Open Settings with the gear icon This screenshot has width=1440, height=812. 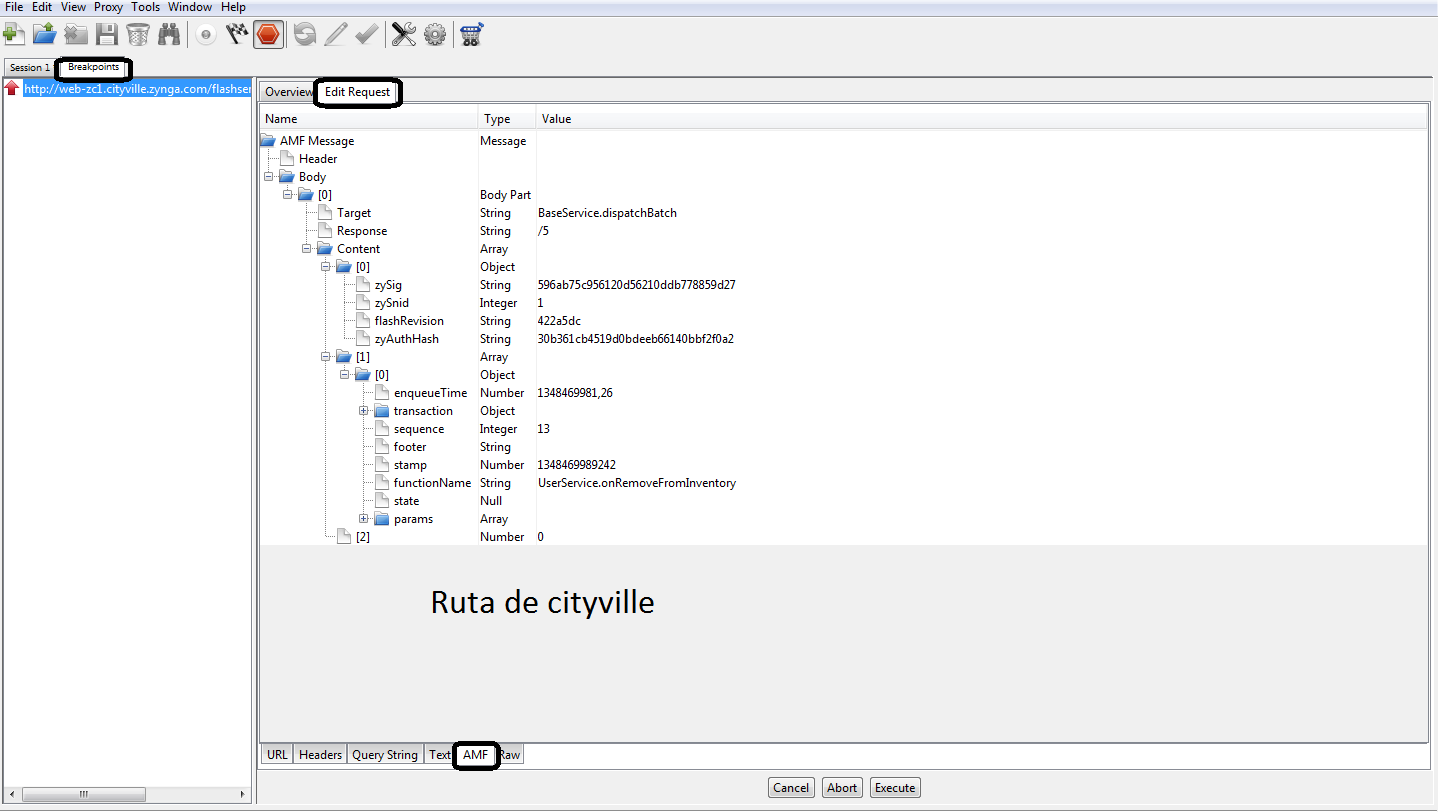pyautogui.click(x=435, y=35)
